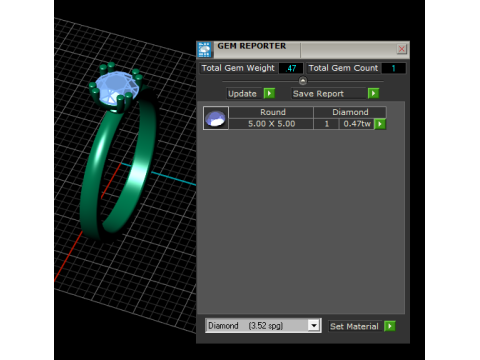Open the Diamond (3.52 spg) material dropdown
Viewport: 480px width, 360px height.
click(x=314, y=325)
